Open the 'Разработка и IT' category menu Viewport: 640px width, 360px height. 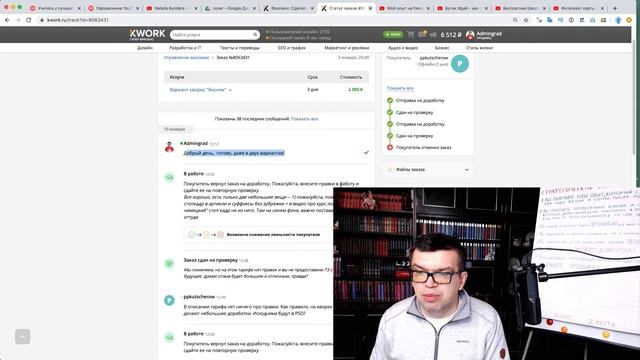[x=185, y=48]
